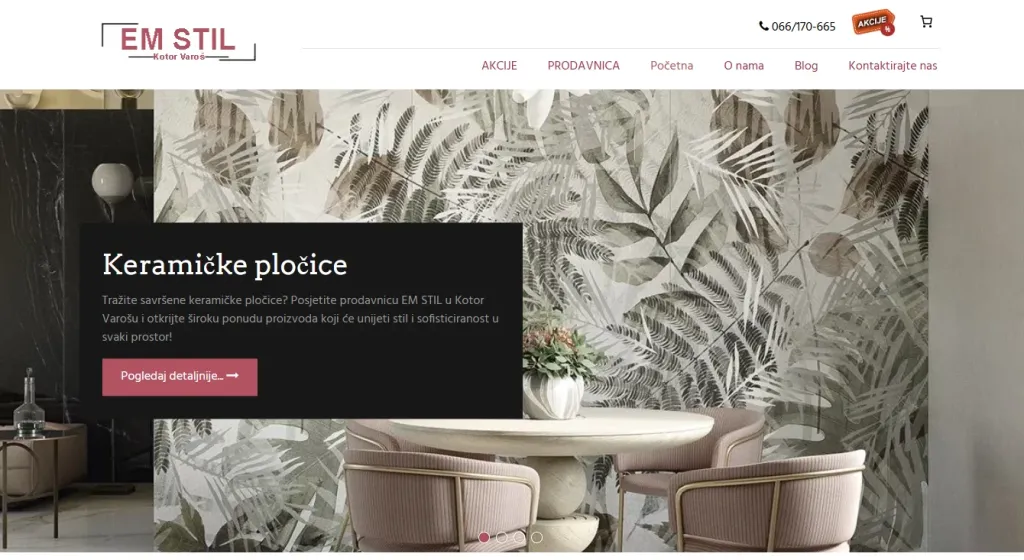
Task: Click the Pogledaj detaljnije button
Action: [x=180, y=377]
